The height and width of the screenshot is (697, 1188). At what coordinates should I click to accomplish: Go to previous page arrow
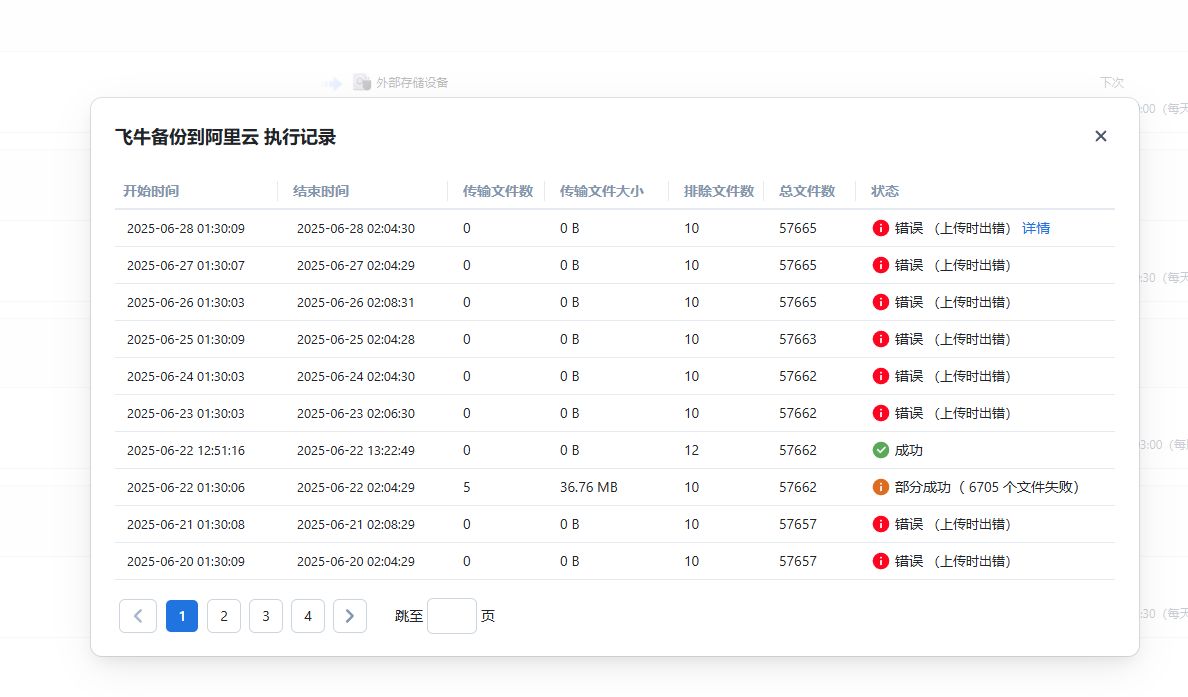[138, 616]
